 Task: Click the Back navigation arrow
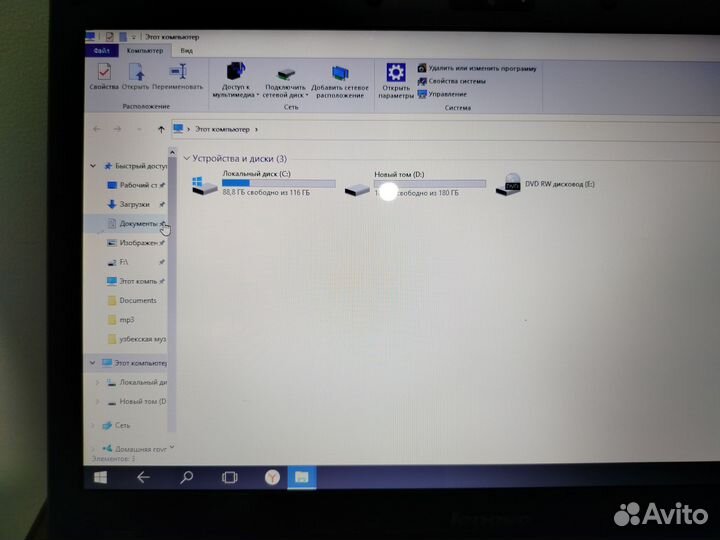click(96, 129)
